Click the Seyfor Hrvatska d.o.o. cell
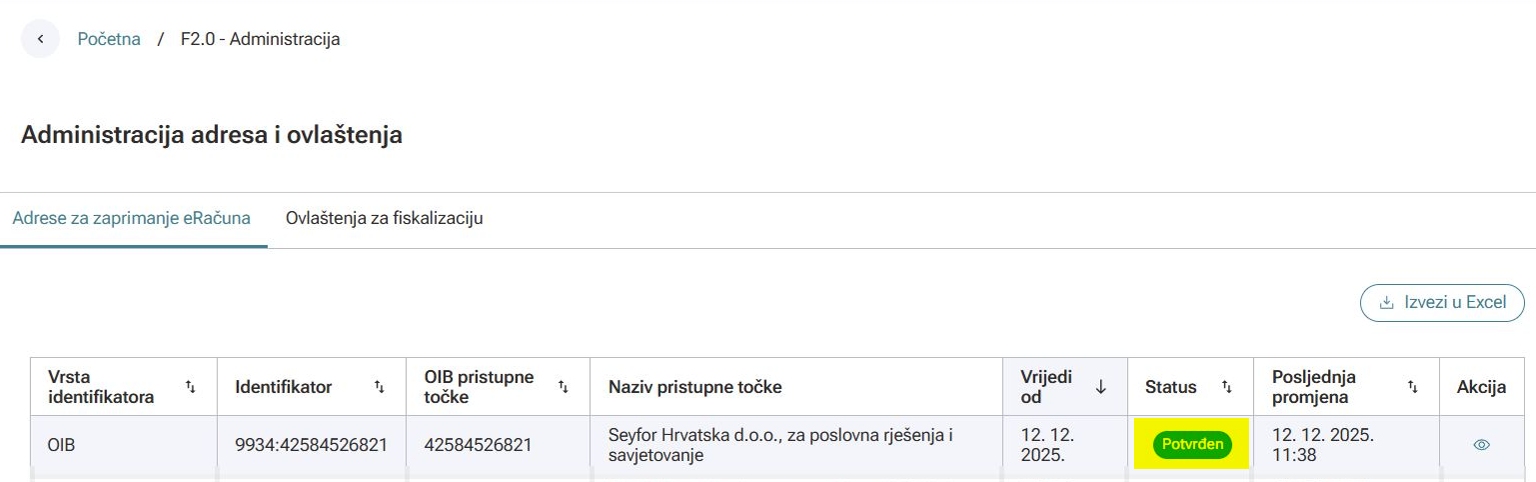The width and height of the screenshot is (1536, 482). 780,445
